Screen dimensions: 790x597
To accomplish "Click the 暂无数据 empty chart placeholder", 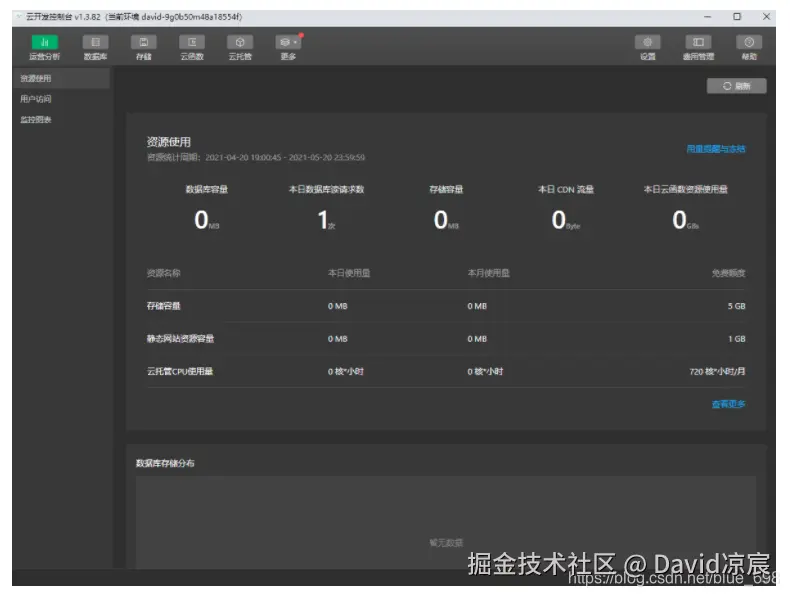I will [446, 543].
